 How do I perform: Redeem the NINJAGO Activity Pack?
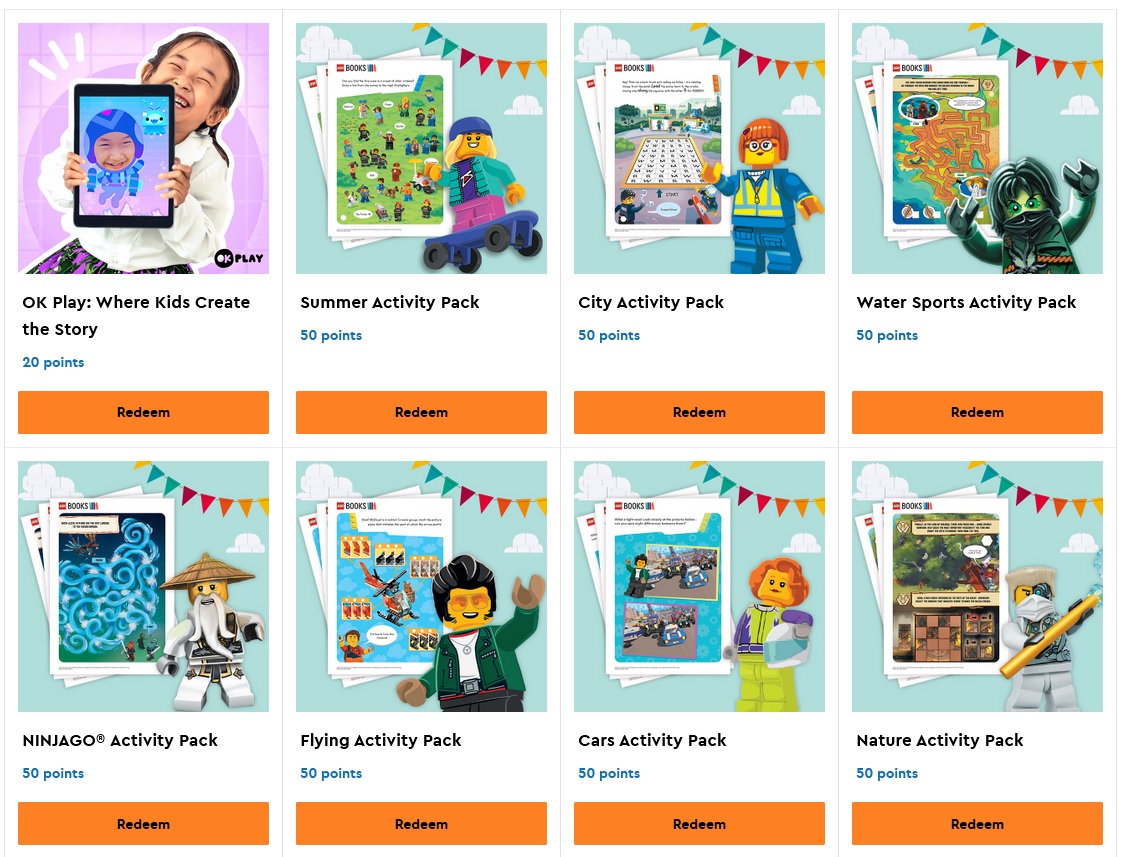click(x=143, y=823)
